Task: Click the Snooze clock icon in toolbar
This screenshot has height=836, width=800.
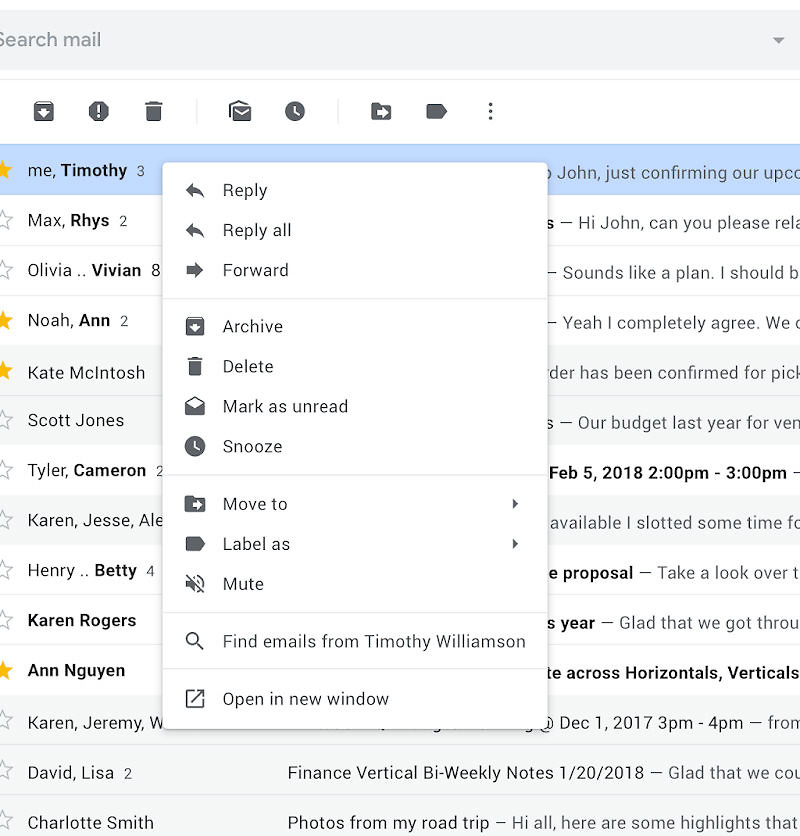Action: pos(295,112)
